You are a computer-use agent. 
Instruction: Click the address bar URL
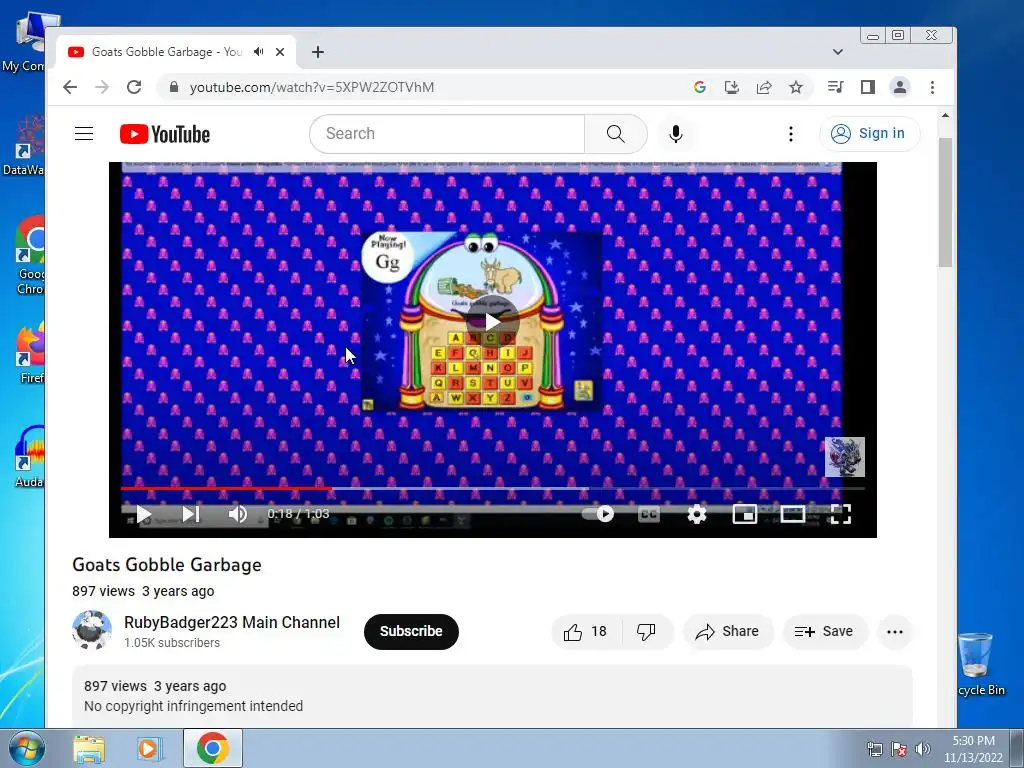tap(312, 88)
